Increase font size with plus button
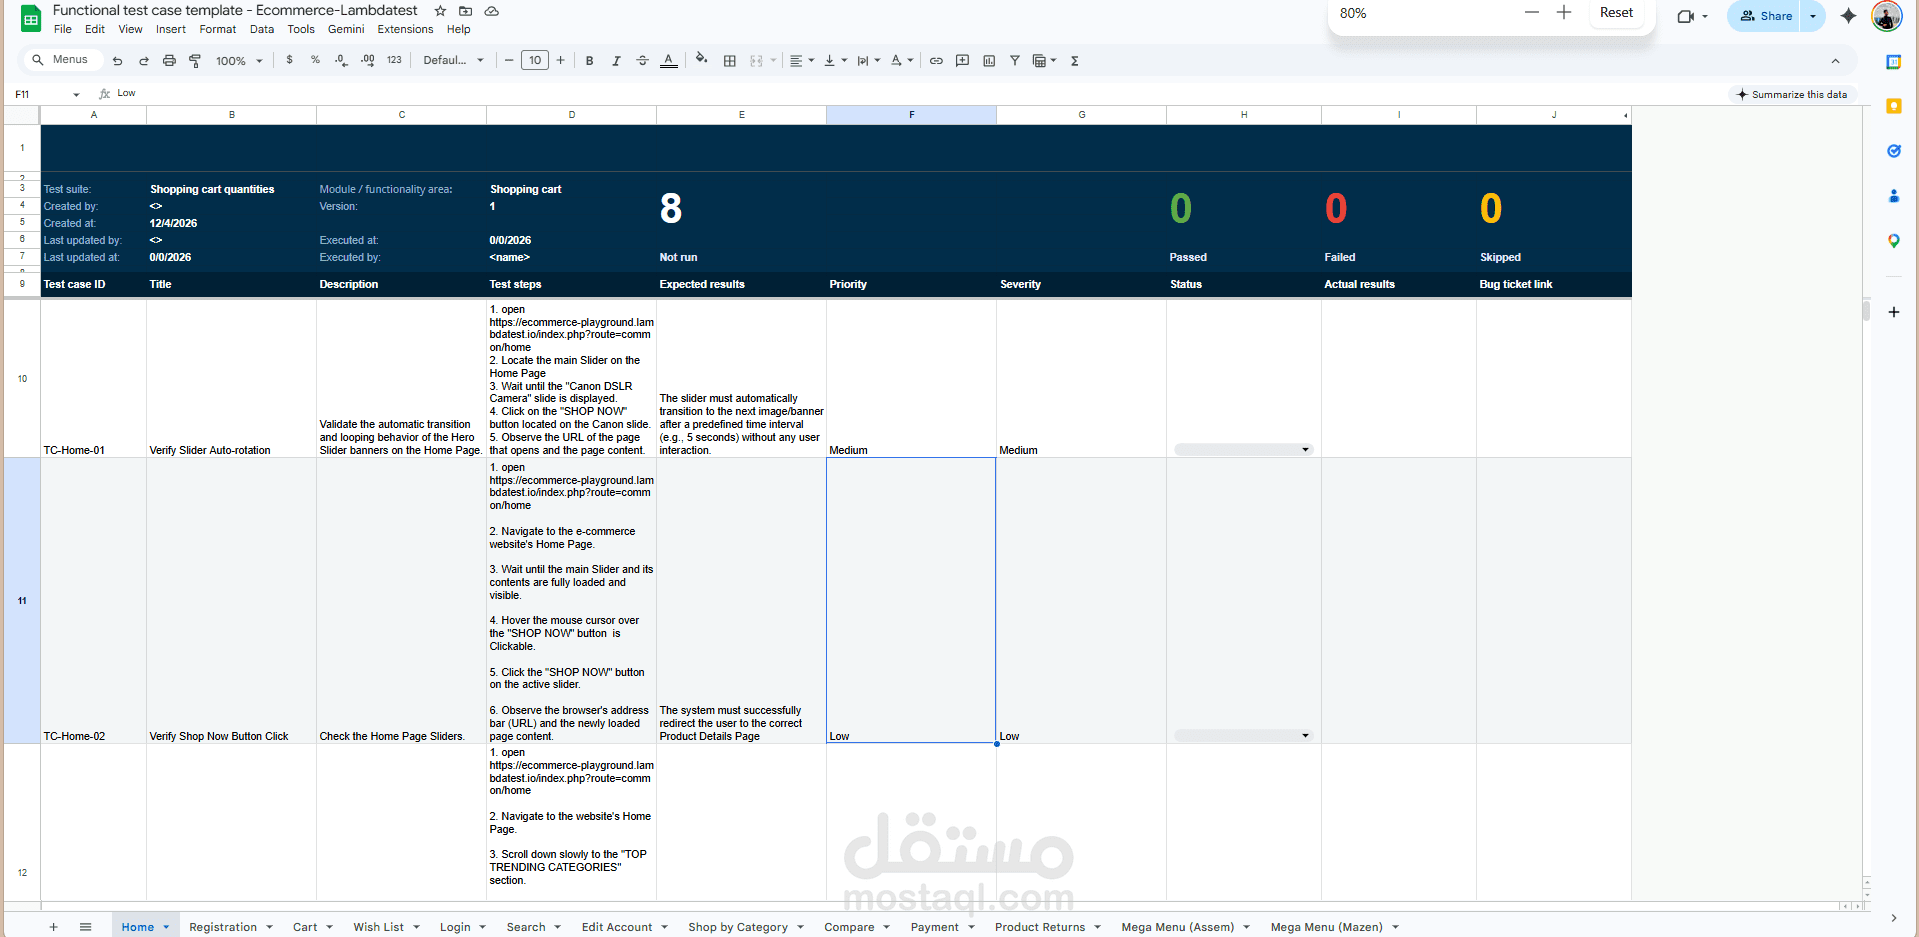 561,61
